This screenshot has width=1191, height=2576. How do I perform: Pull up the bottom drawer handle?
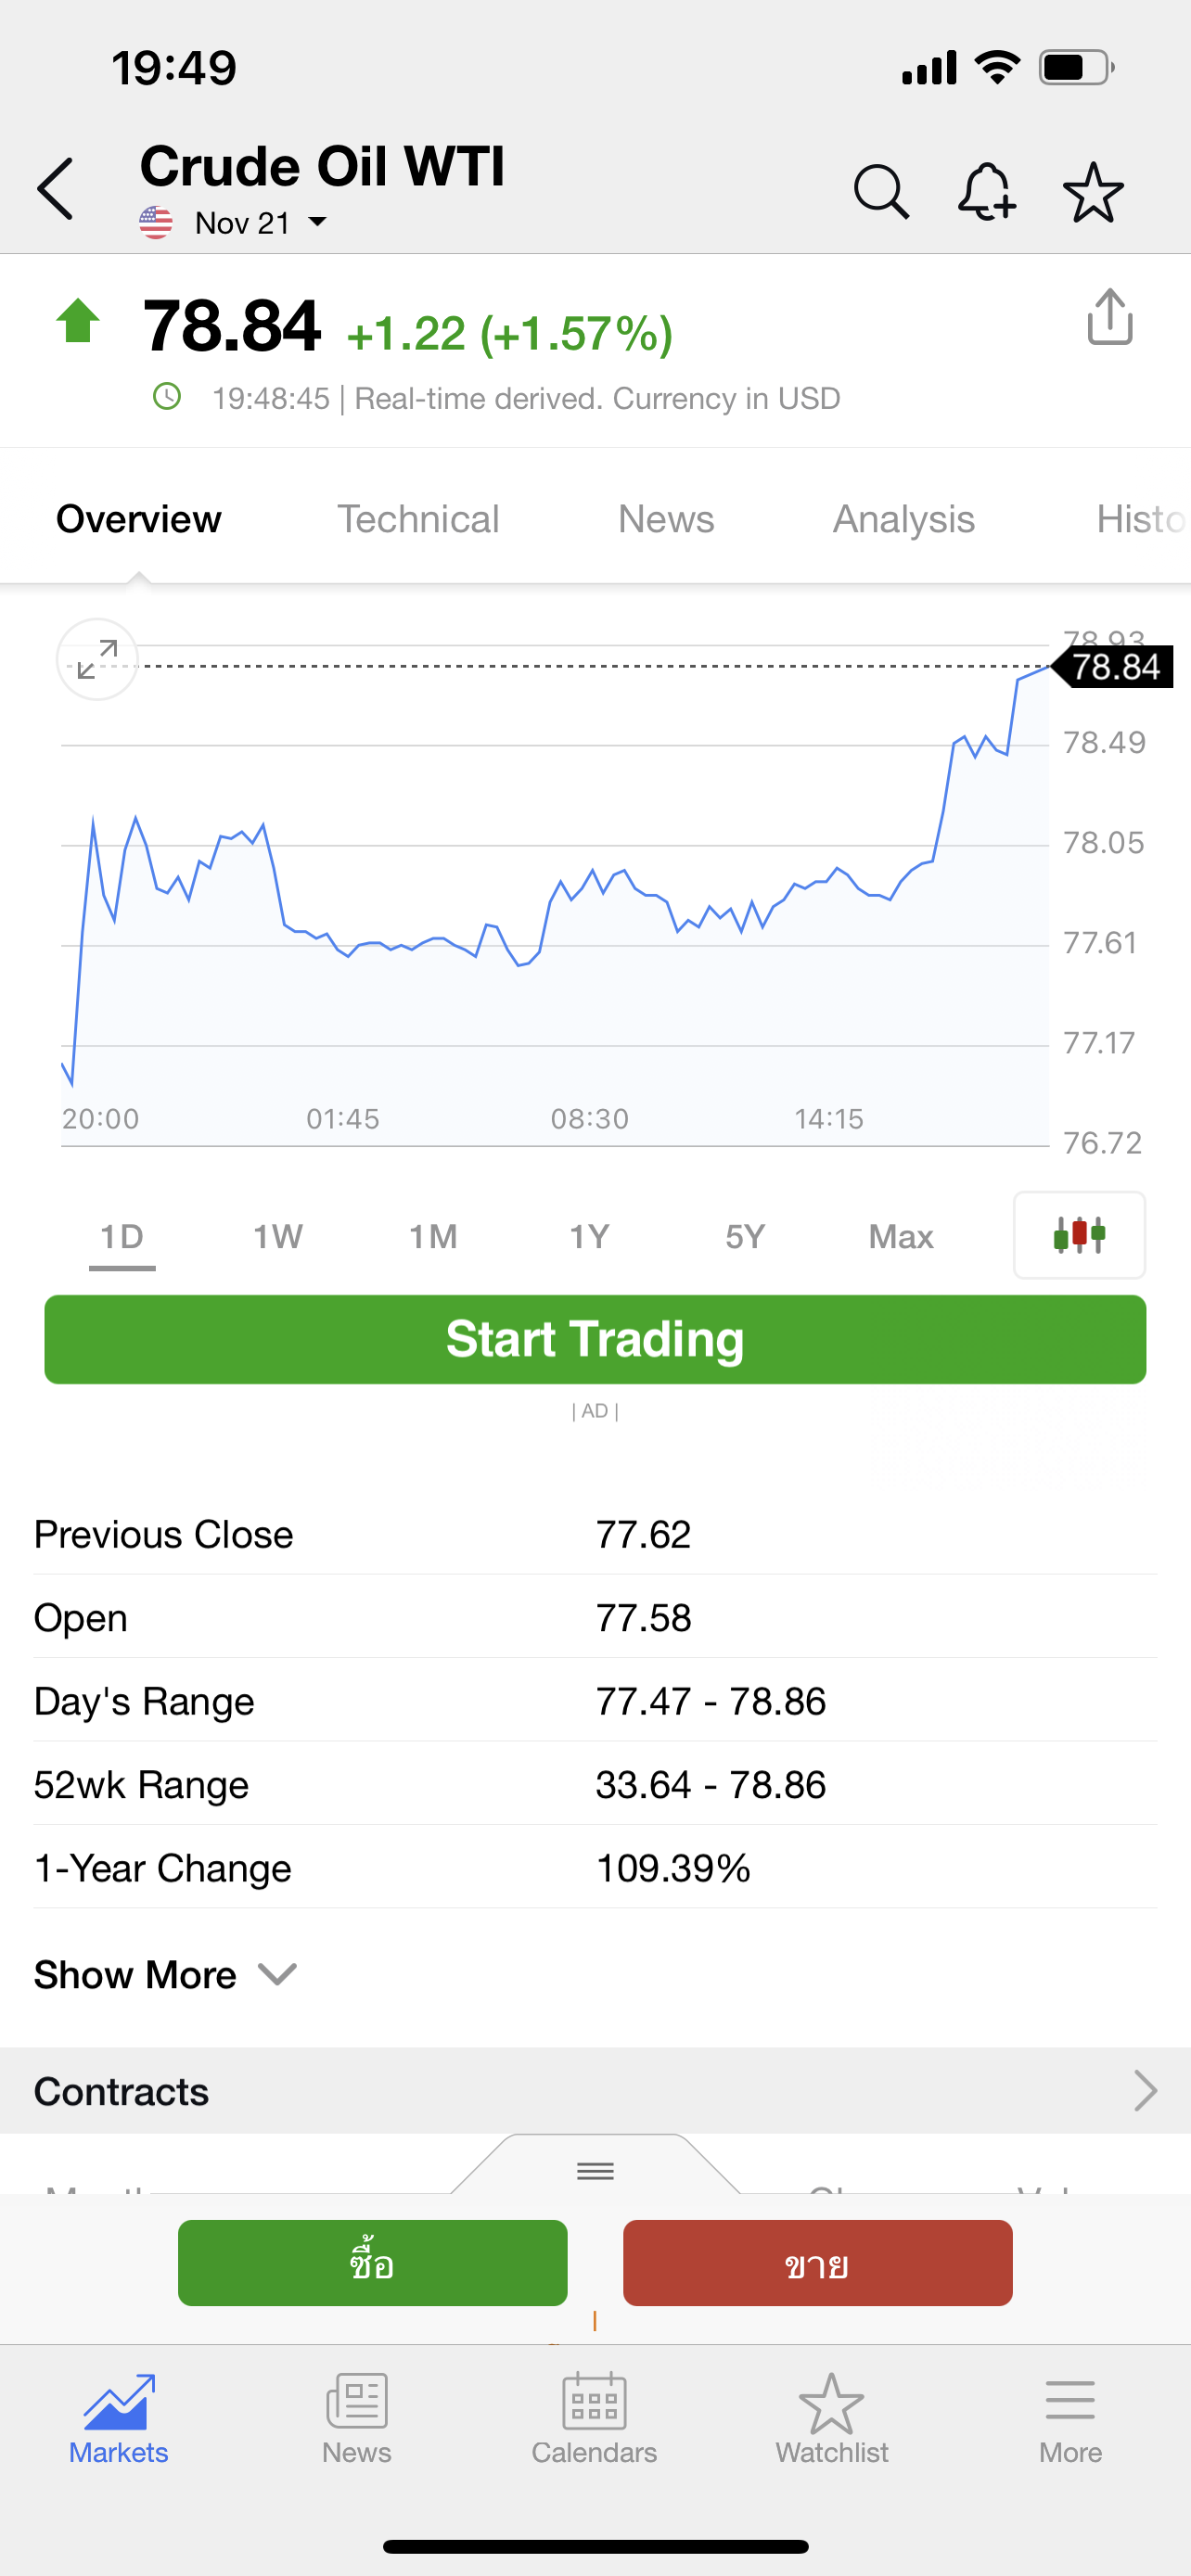(x=595, y=2170)
